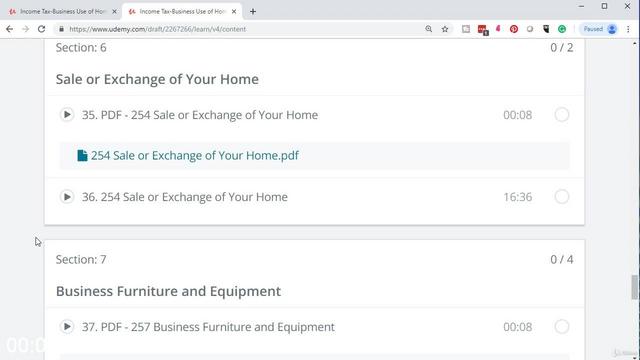The width and height of the screenshot is (640, 360).
Task: Open the Paused profile button
Action: point(599,29)
